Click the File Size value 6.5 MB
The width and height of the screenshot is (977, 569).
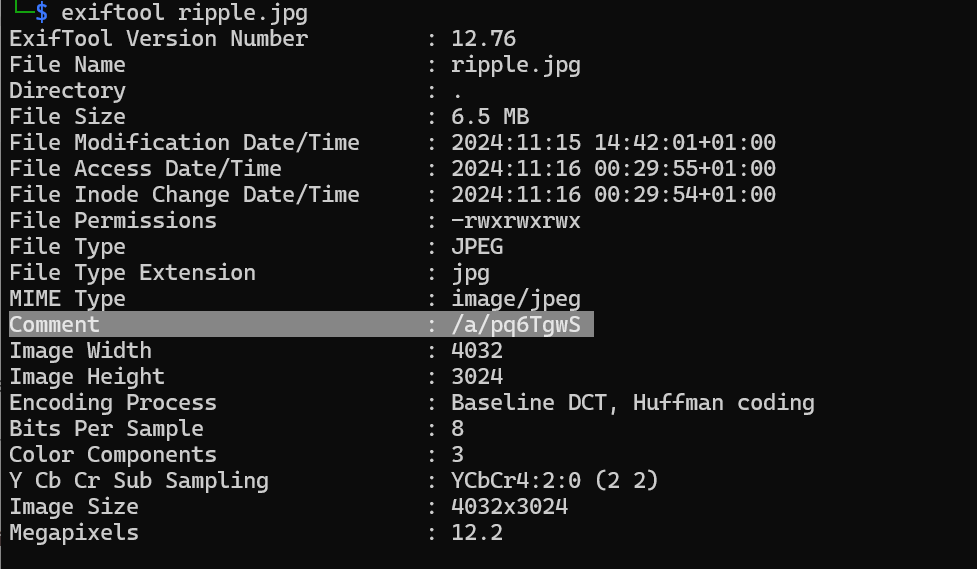pyautogui.click(x=490, y=117)
